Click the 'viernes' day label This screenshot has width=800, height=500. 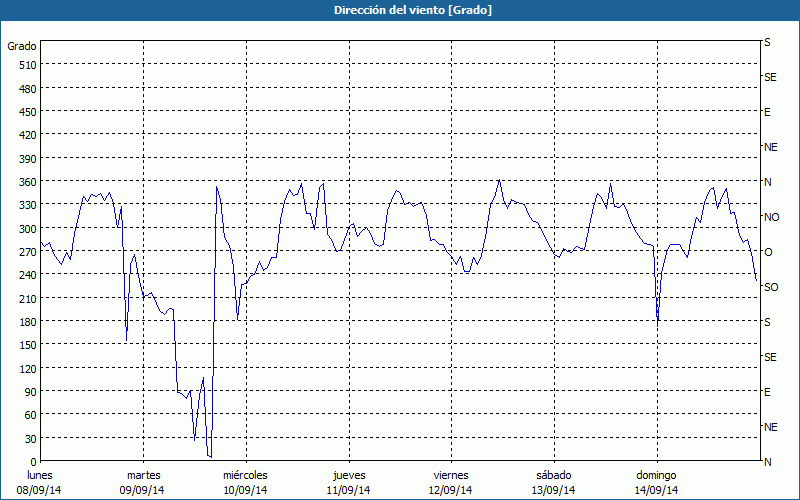pyautogui.click(x=450, y=475)
